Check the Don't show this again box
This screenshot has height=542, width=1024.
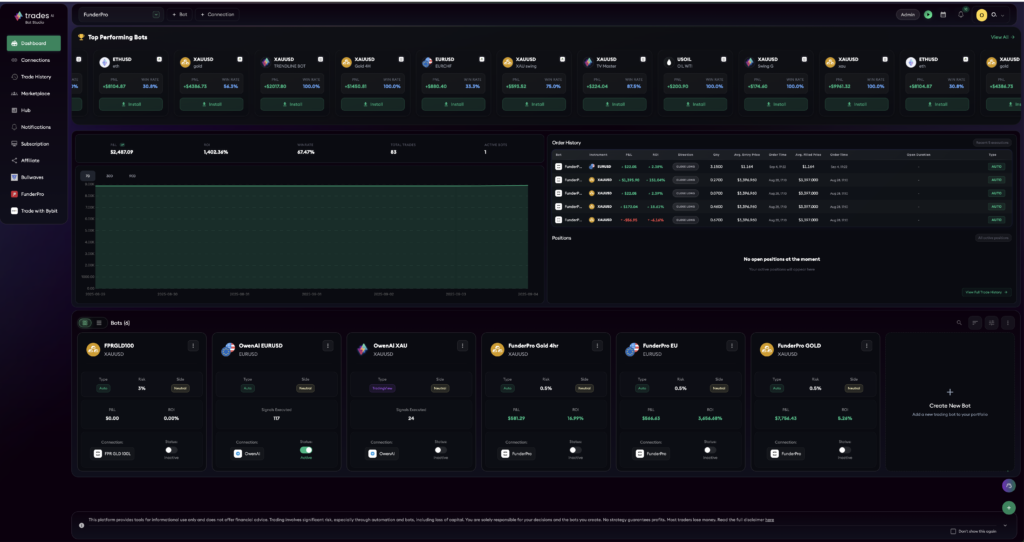[x=953, y=532]
